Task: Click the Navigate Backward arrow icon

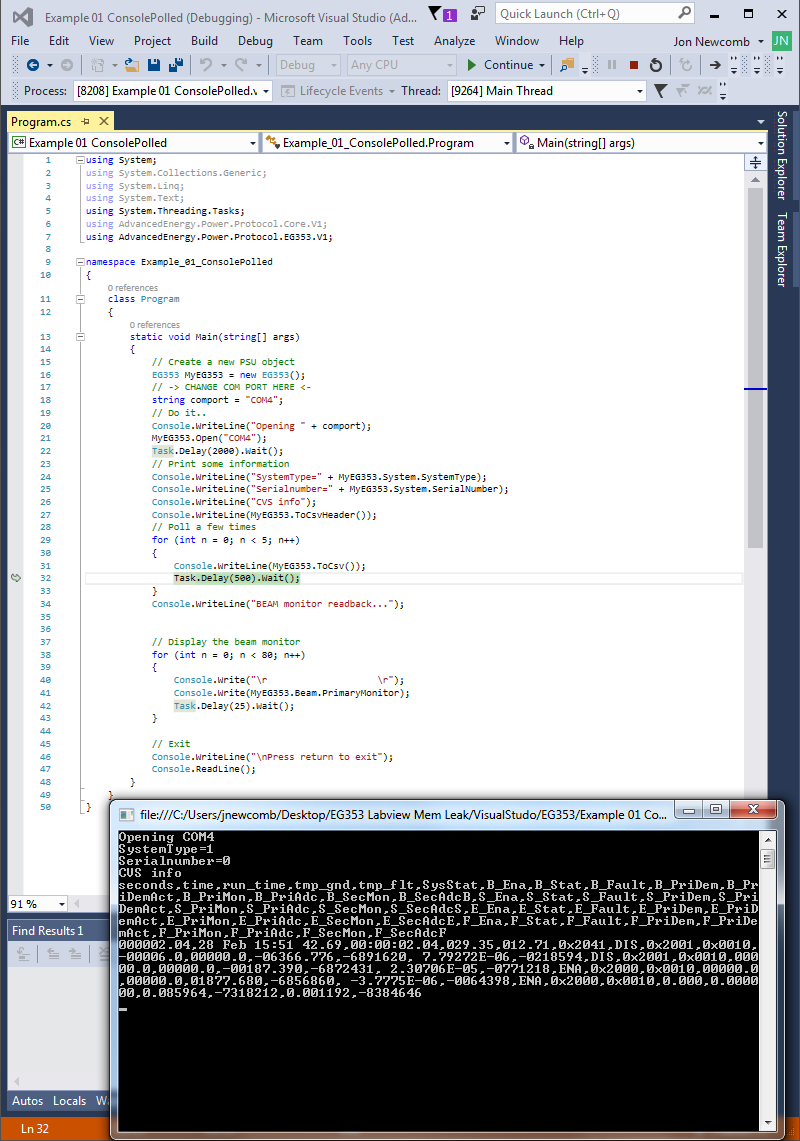Action: coord(33,65)
